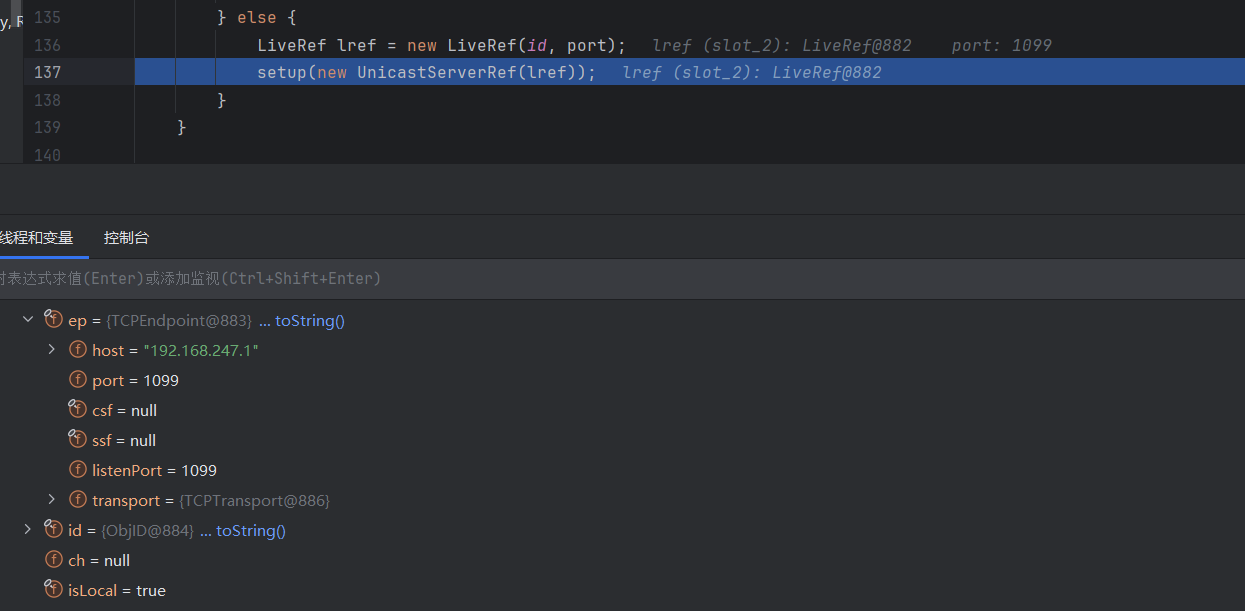Click the field icon beside ch = null

(53, 560)
